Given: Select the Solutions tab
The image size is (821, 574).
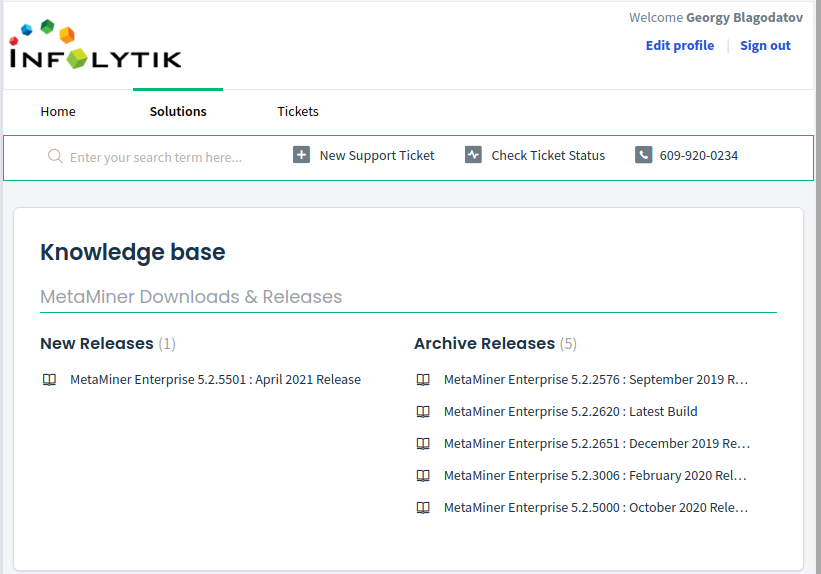Looking at the screenshot, I should 178,112.
